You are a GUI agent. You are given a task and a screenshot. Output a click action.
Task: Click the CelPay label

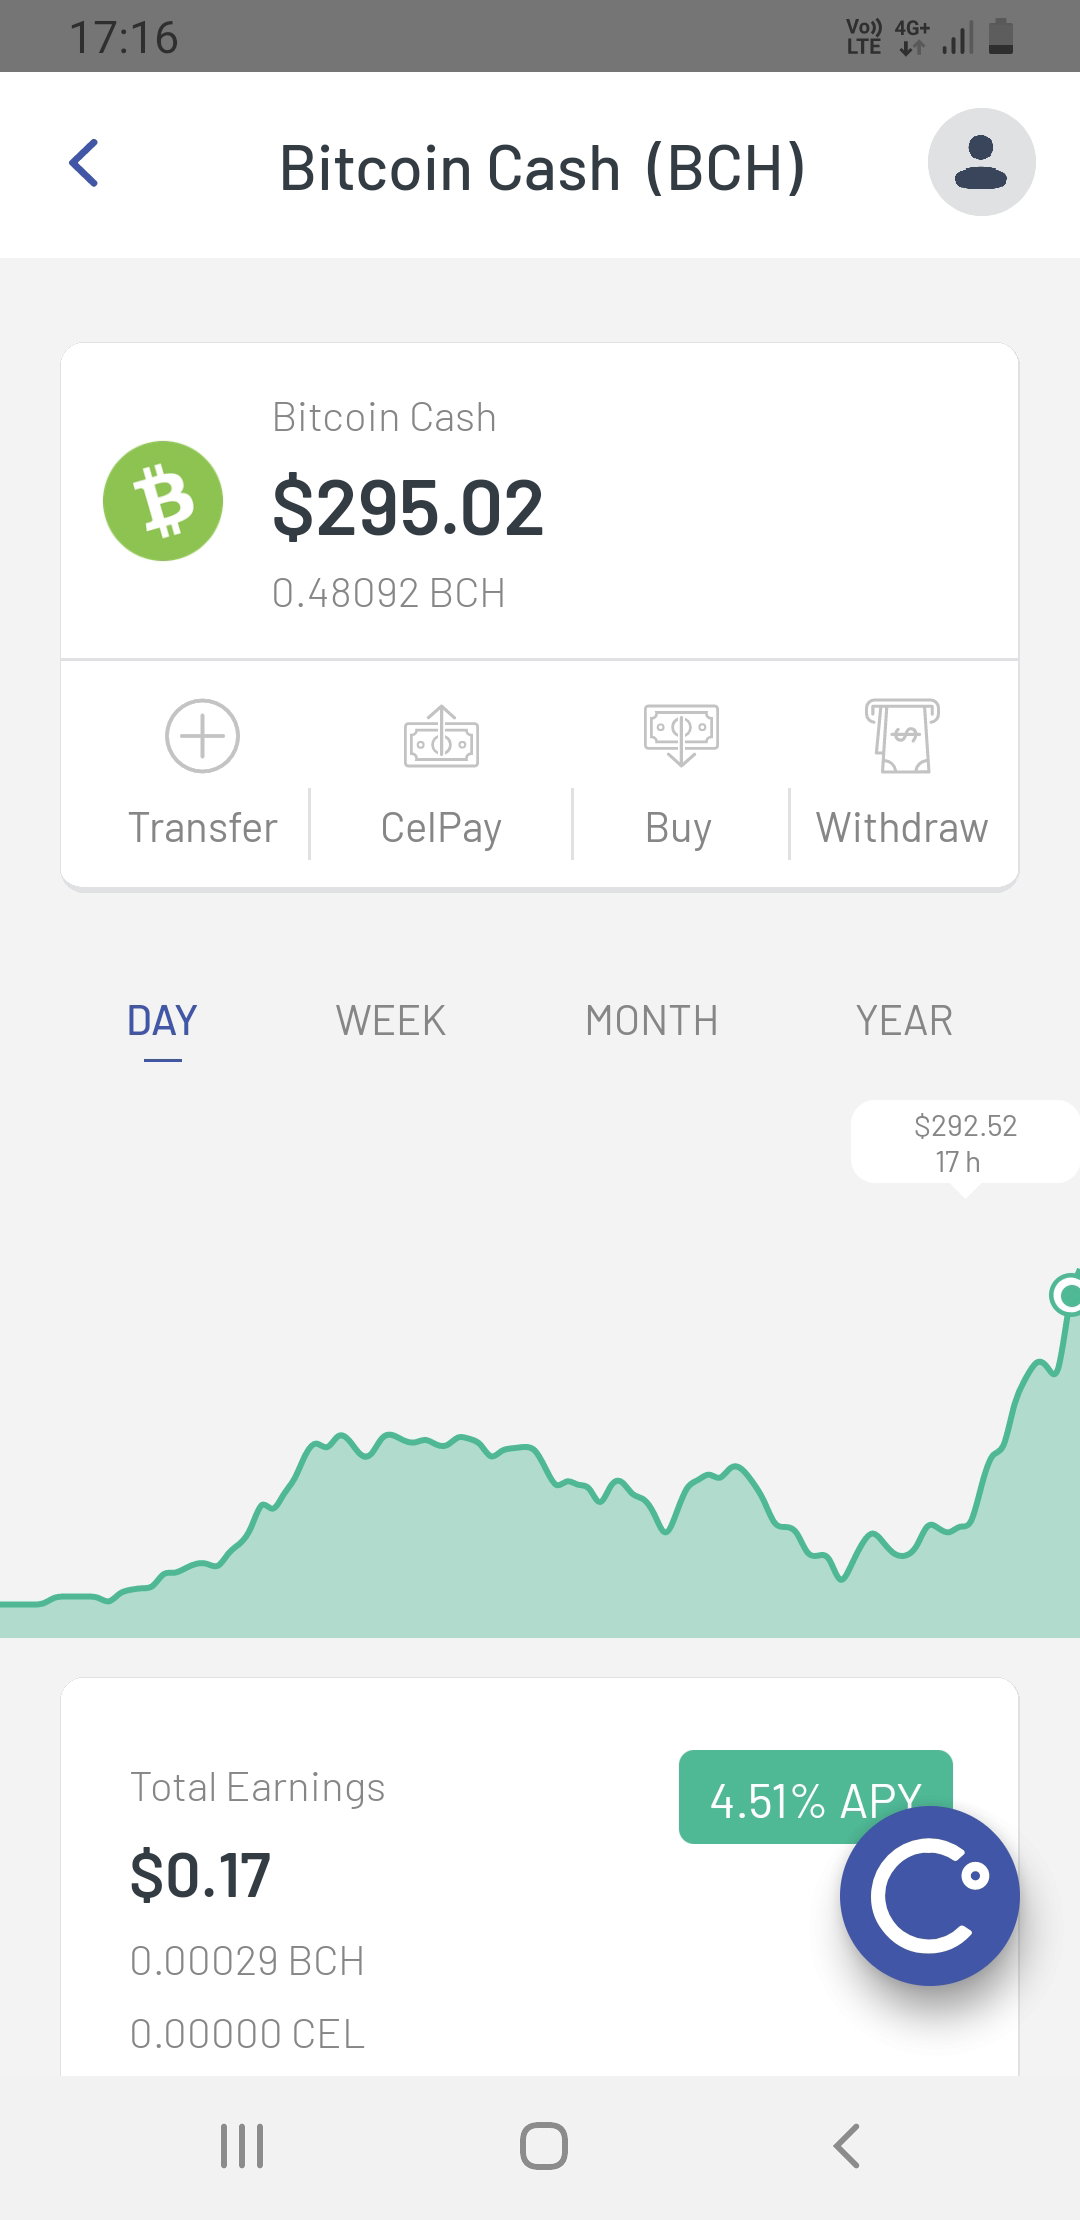click(x=441, y=829)
